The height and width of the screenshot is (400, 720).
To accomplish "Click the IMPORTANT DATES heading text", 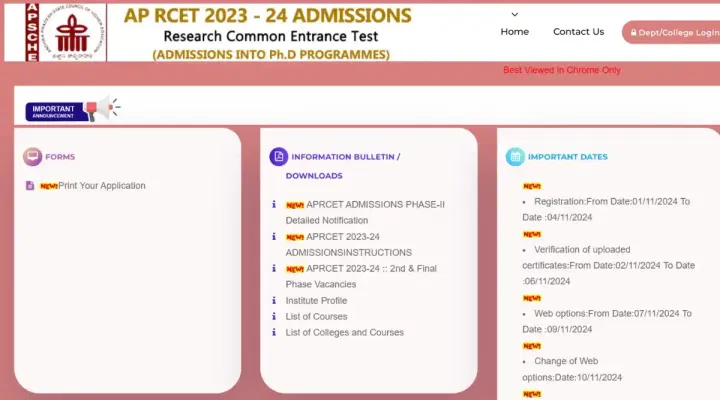I will coord(568,157).
